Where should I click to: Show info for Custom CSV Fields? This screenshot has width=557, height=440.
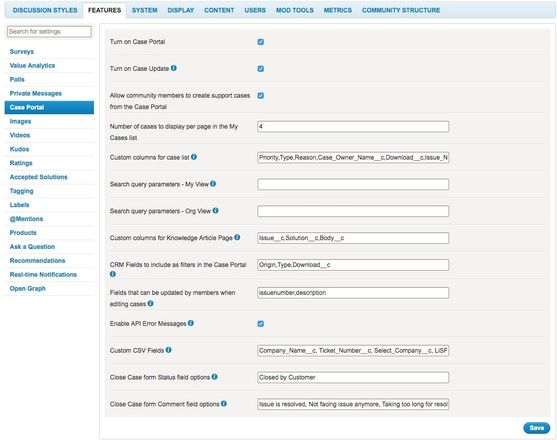click(x=168, y=350)
